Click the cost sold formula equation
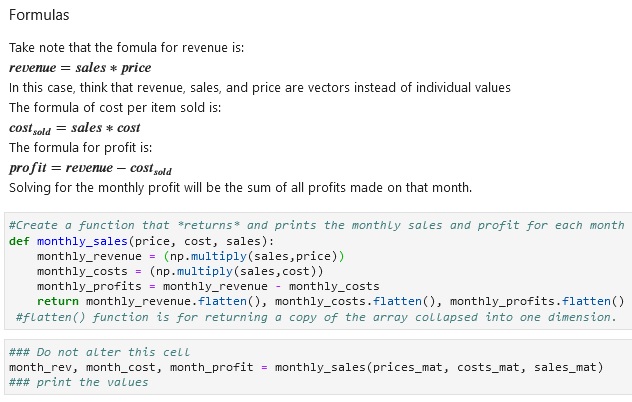 point(75,128)
